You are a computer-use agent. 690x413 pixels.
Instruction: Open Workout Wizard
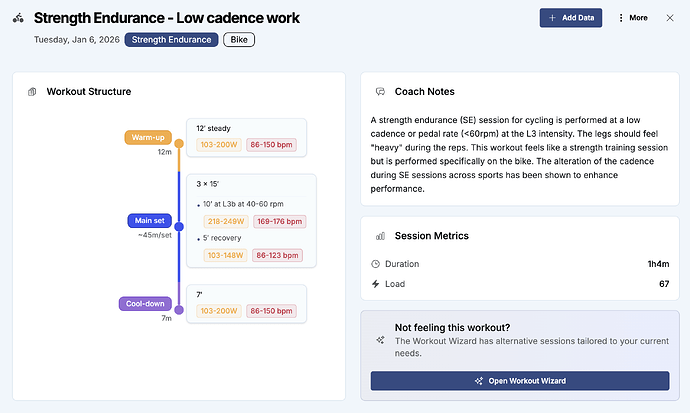(x=519, y=381)
